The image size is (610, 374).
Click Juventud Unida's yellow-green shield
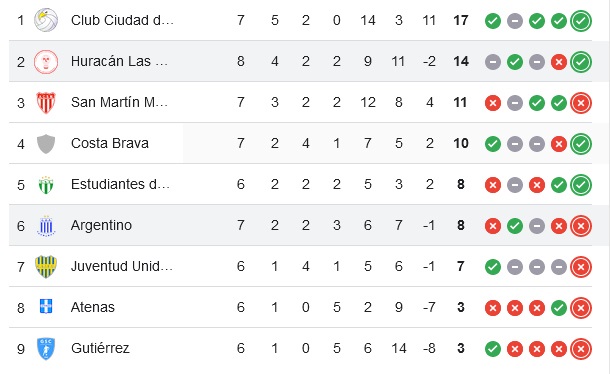(46, 267)
